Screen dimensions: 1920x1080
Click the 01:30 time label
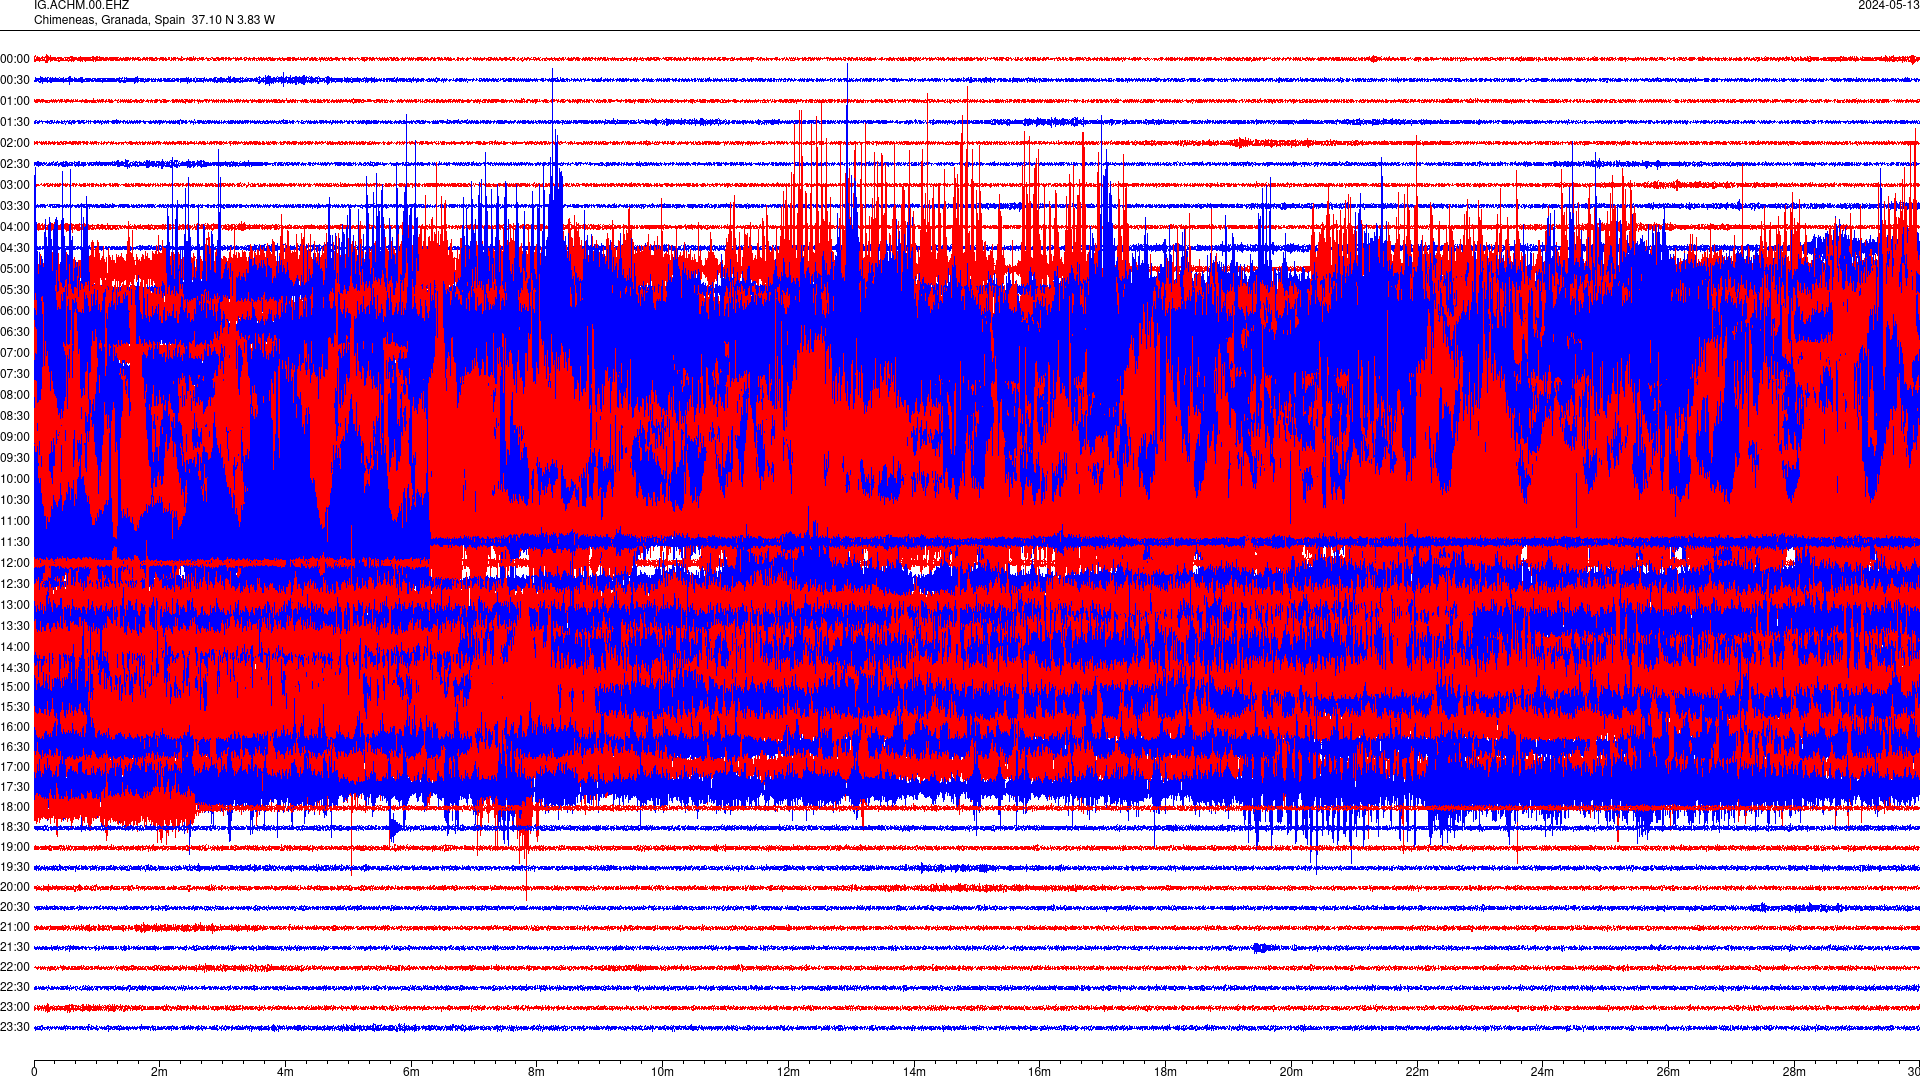15,122
